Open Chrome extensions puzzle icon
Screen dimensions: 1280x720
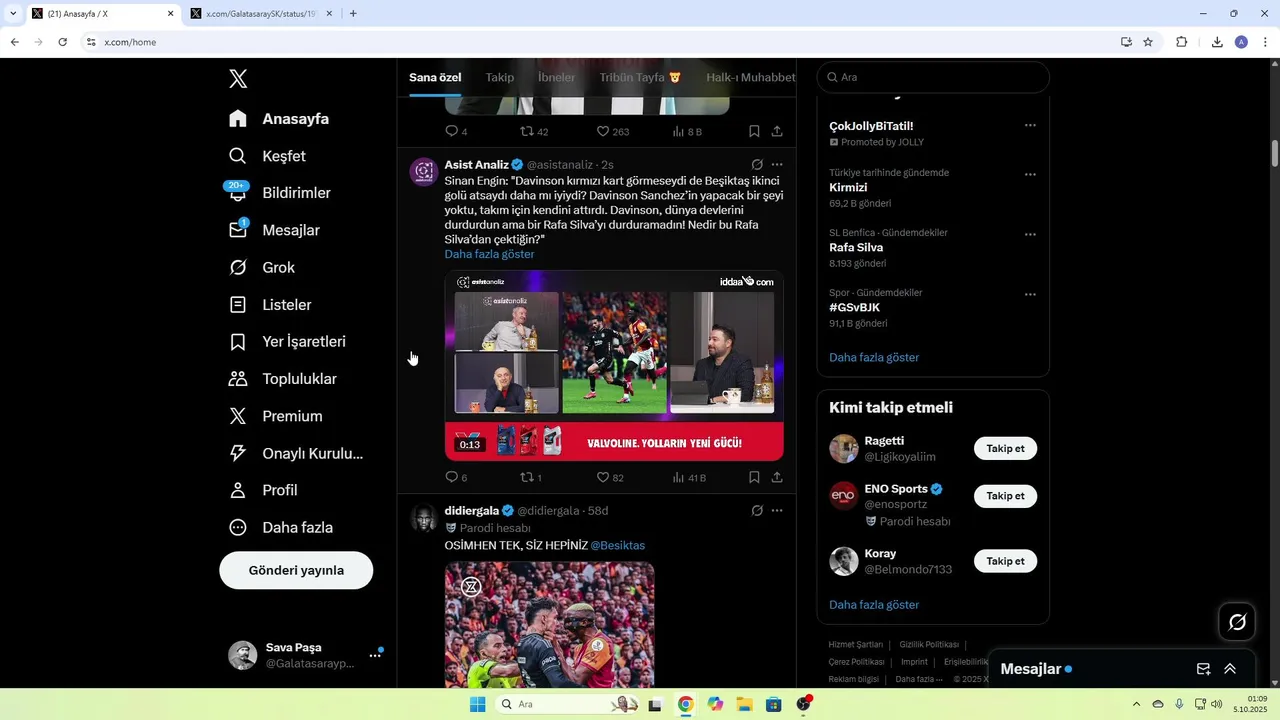(1182, 42)
